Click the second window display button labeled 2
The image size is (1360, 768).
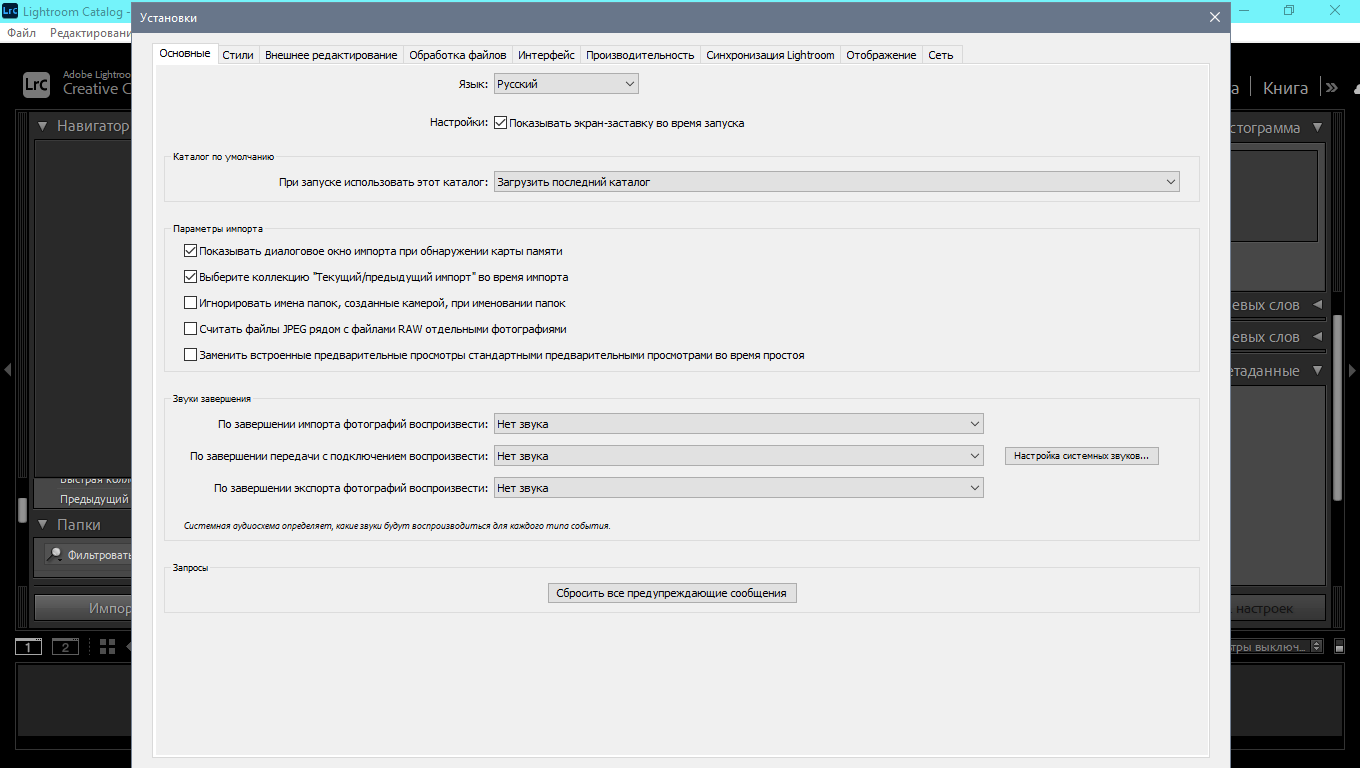click(x=65, y=647)
